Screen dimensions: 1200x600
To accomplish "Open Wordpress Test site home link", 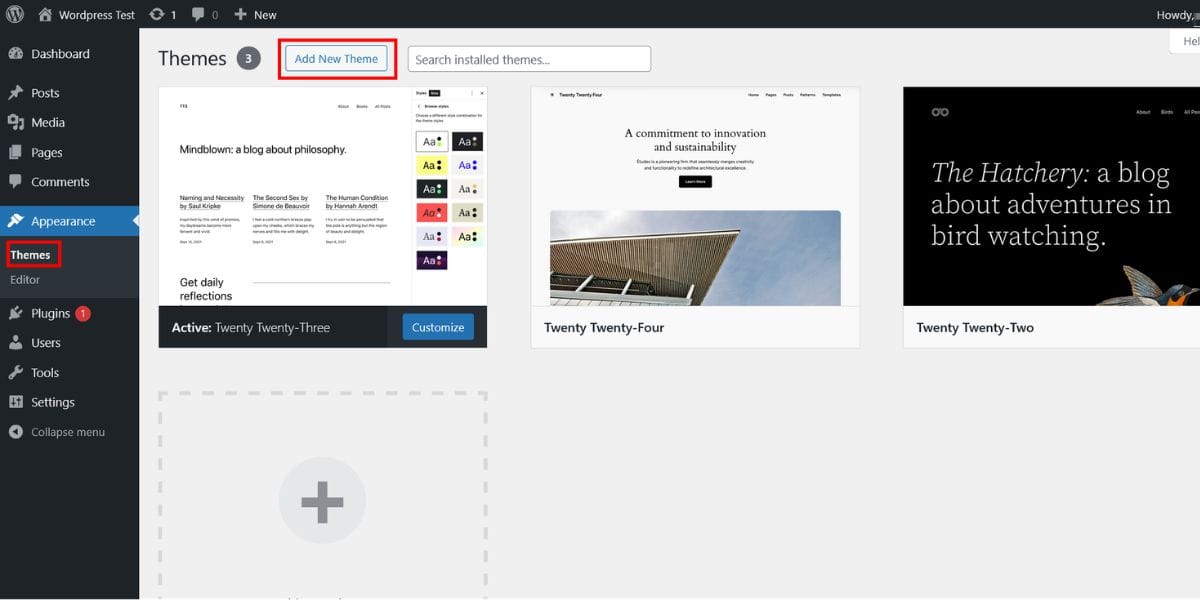I will click(x=87, y=15).
